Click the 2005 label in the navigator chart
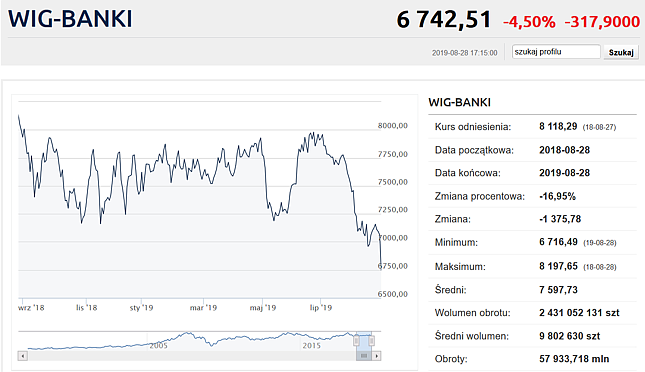645x372 pixels. [x=158, y=346]
